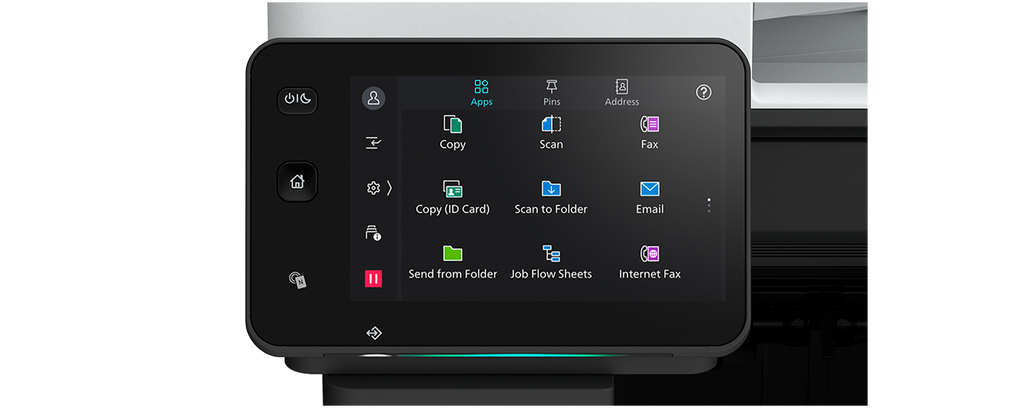Open the device information printer icon
1024x408 pixels.
pos(373,232)
